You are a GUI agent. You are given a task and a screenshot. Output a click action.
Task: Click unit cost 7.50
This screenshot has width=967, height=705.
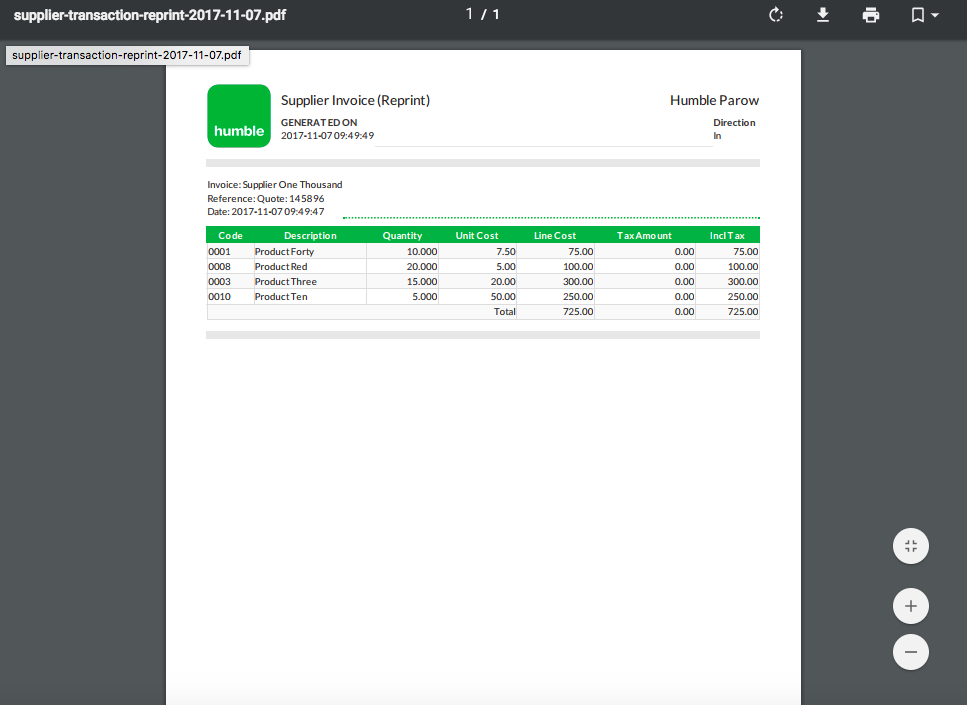pyautogui.click(x=506, y=252)
